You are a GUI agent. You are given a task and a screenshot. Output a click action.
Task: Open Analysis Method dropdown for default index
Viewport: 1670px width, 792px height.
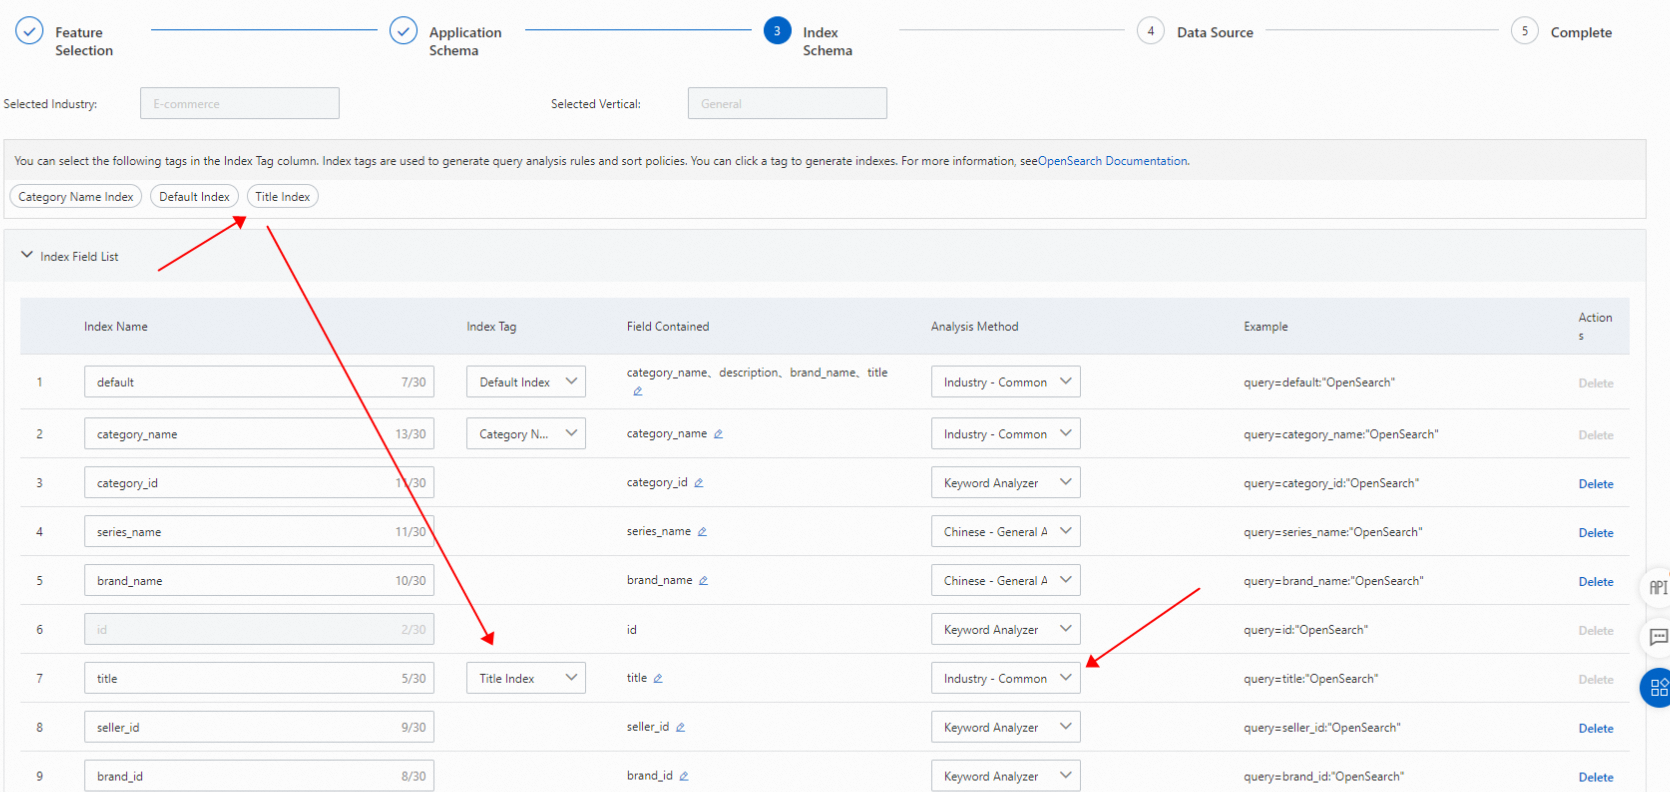[x=1006, y=382]
